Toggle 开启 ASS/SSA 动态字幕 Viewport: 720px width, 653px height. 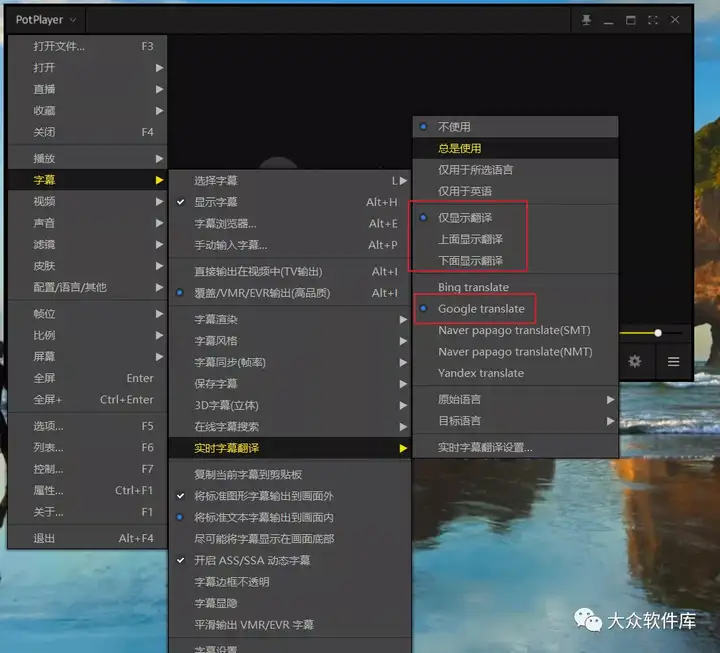click(290, 560)
